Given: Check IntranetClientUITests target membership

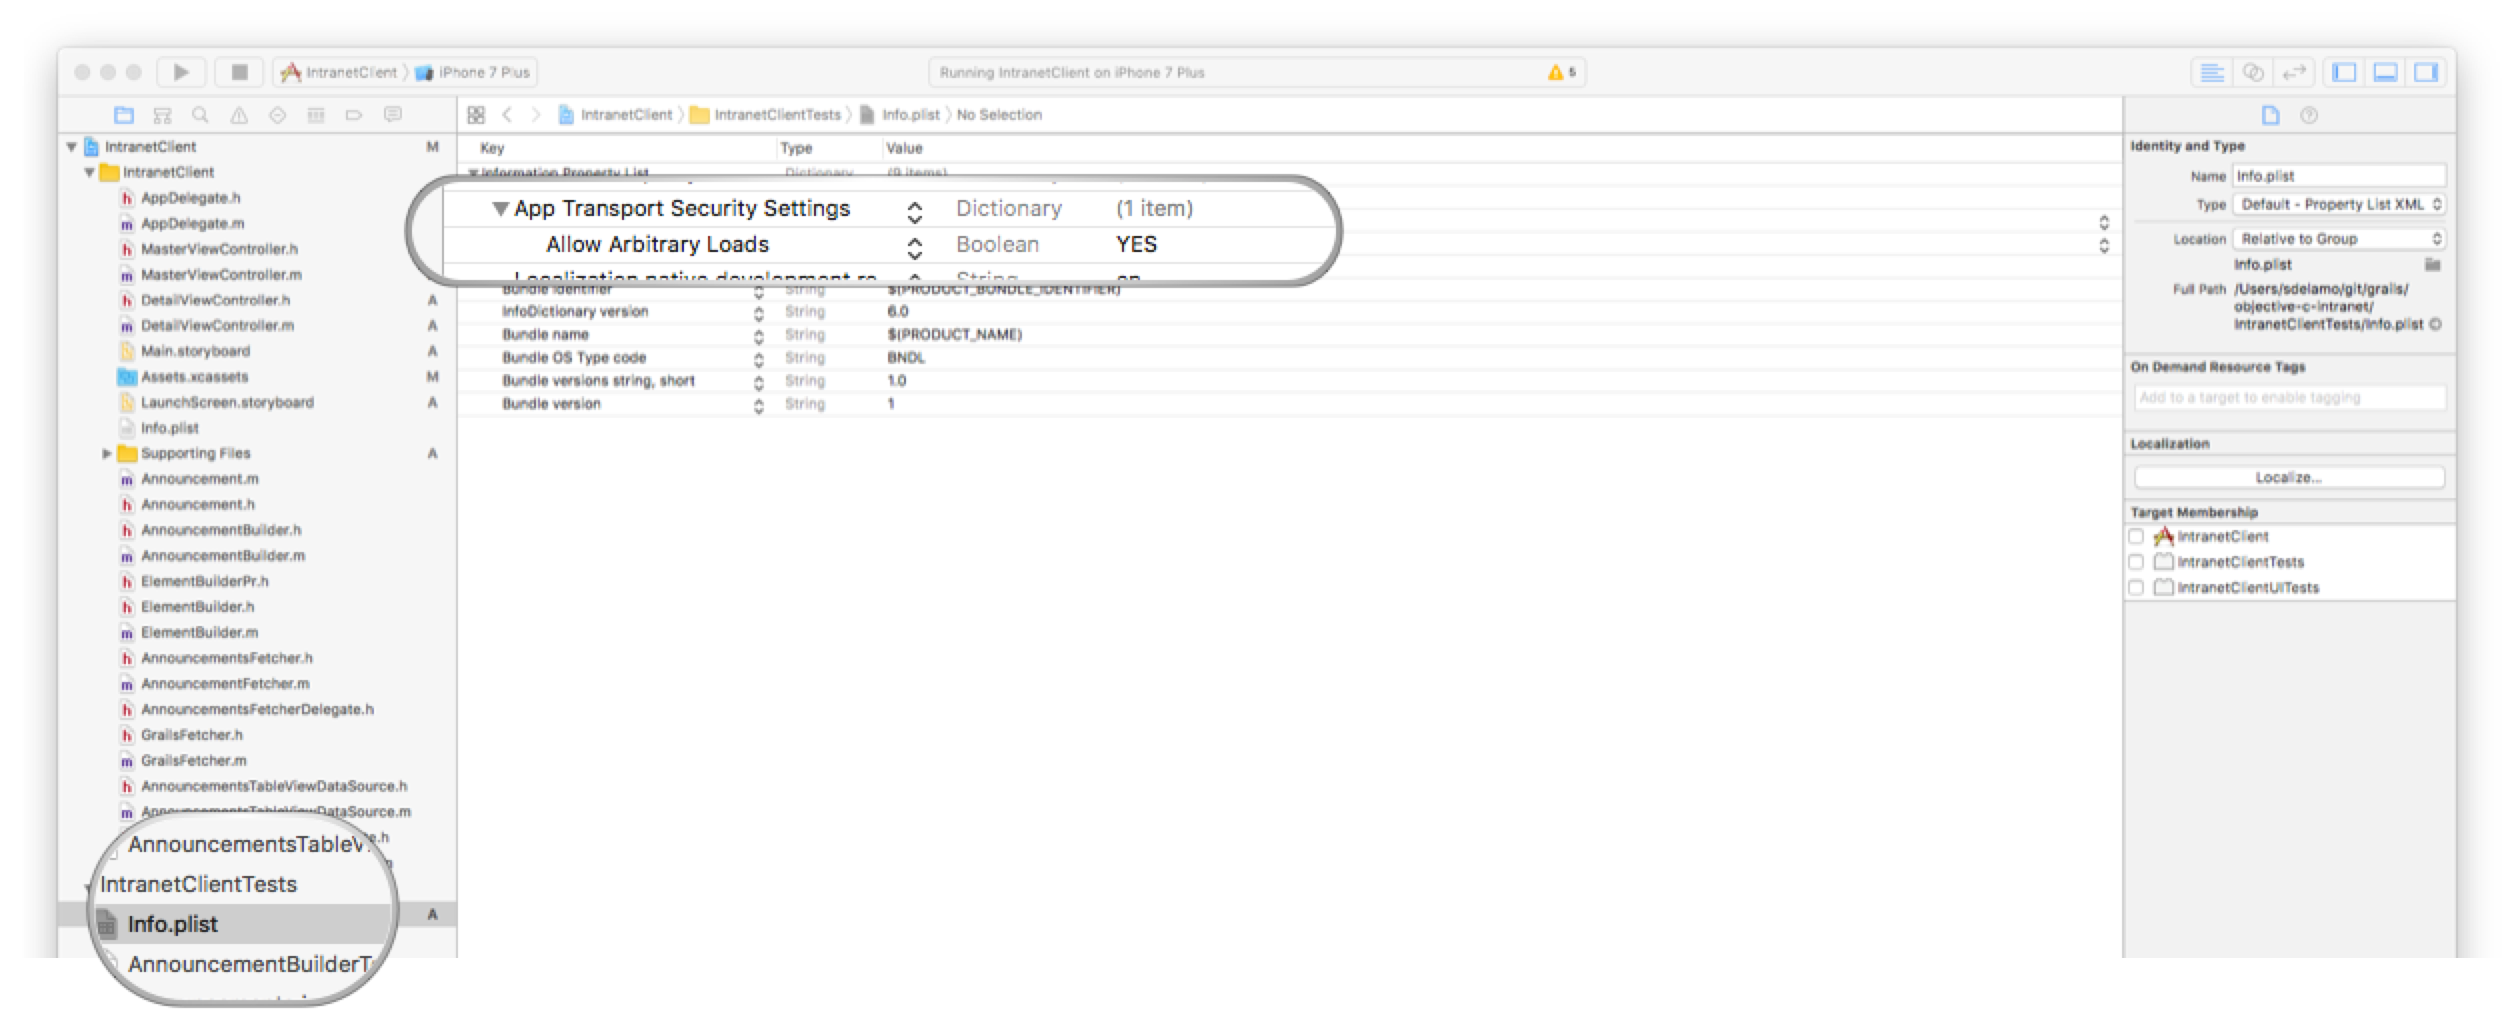Looking at the screenshot, I should coord(2137,588).
